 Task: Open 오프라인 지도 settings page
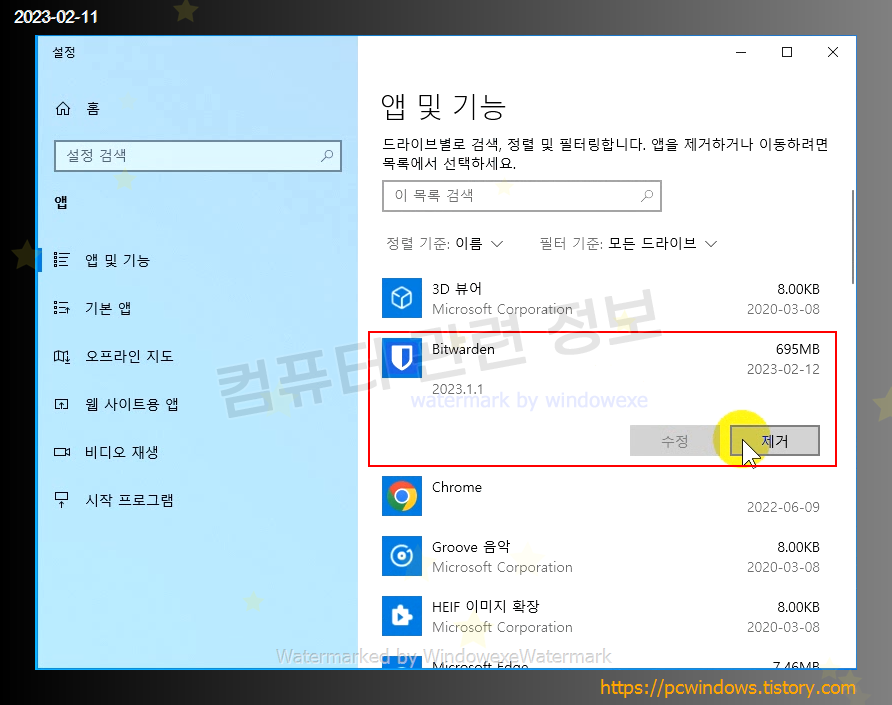coord(129,356)
